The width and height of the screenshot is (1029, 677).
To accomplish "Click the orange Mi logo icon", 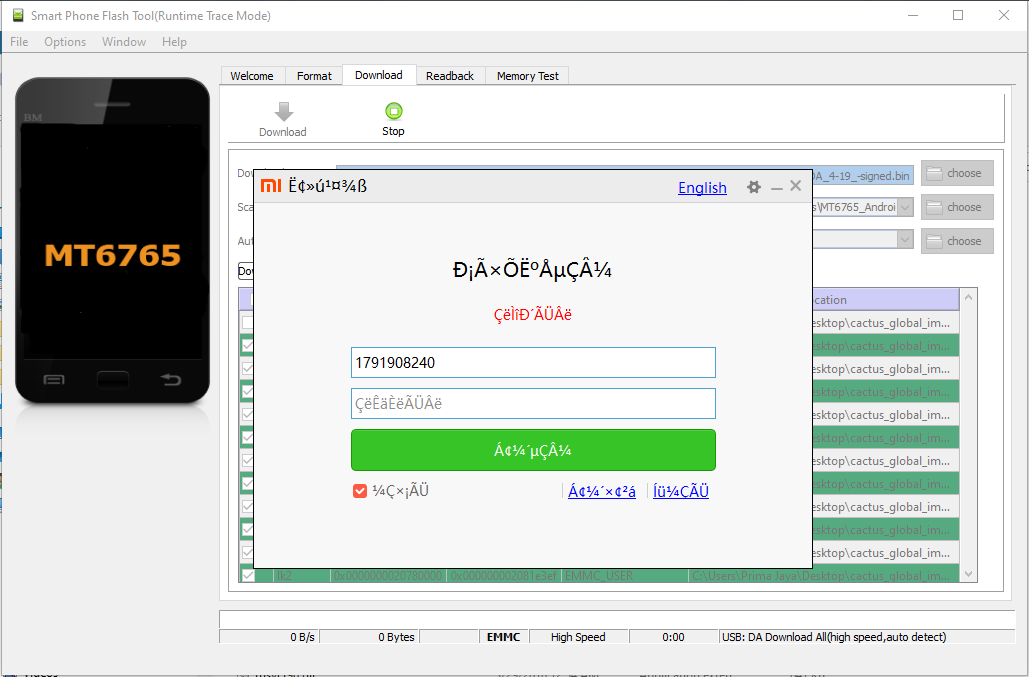I will [x=271, y=186].
